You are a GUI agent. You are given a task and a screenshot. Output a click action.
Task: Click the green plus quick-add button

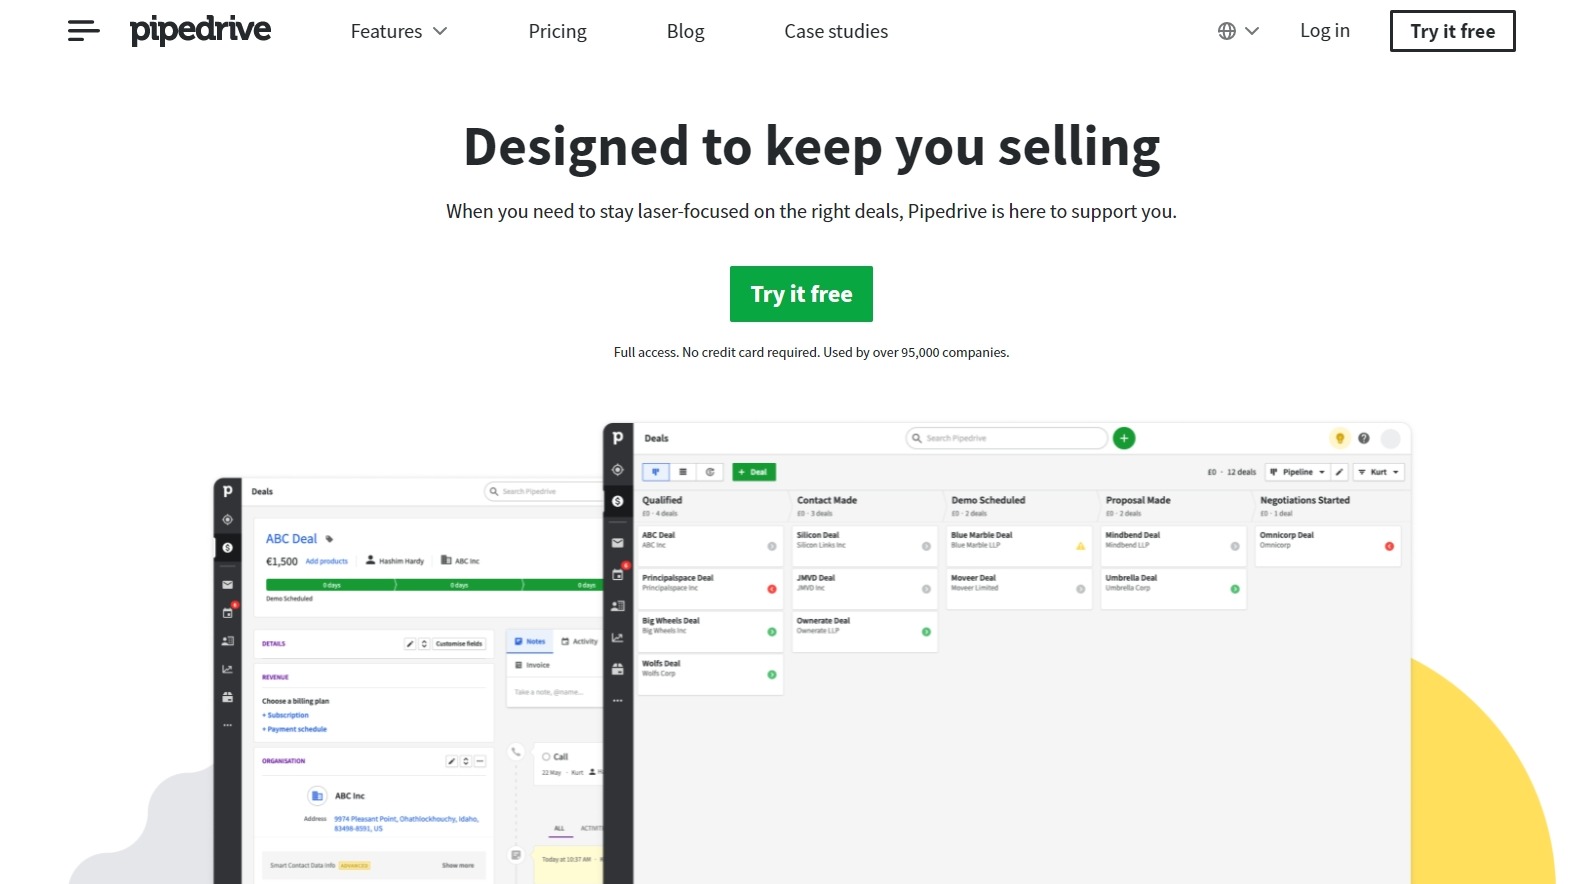click(1124, 438)
